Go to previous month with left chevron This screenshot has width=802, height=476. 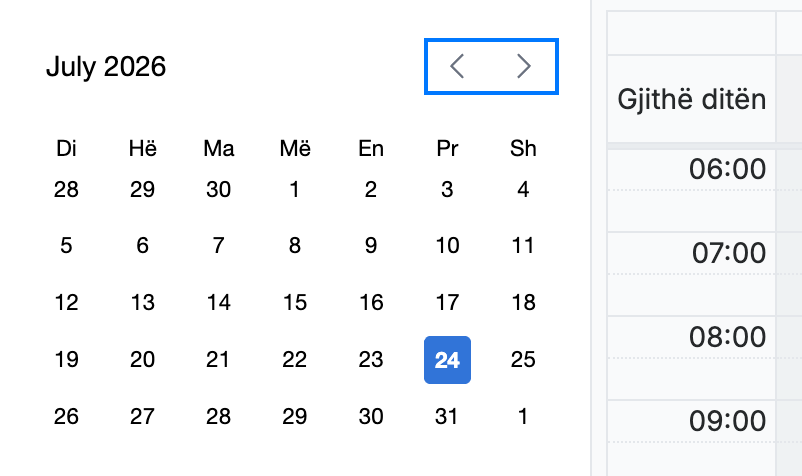click(x=457, y=66)
